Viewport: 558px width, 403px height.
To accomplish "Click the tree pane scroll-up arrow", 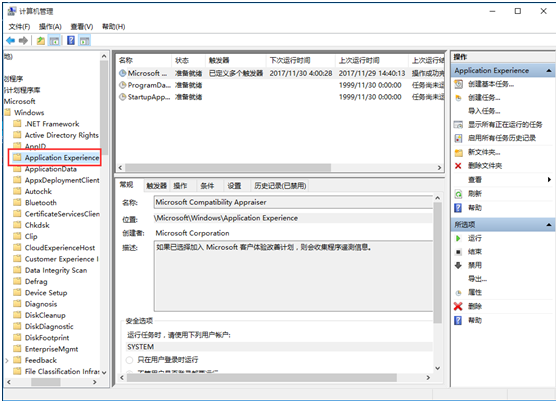I will (x=104, y=56).
